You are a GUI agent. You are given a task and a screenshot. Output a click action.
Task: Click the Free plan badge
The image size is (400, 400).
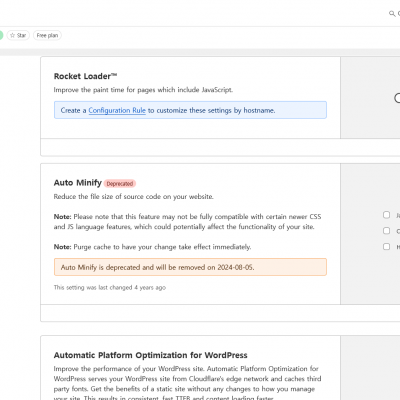click(47, 35)
